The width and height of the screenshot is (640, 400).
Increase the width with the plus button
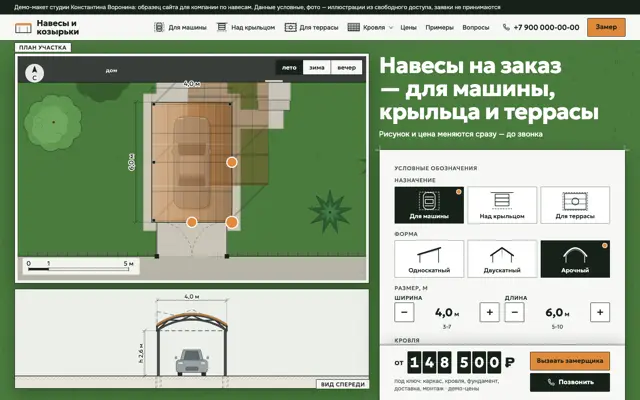[489, 312]
